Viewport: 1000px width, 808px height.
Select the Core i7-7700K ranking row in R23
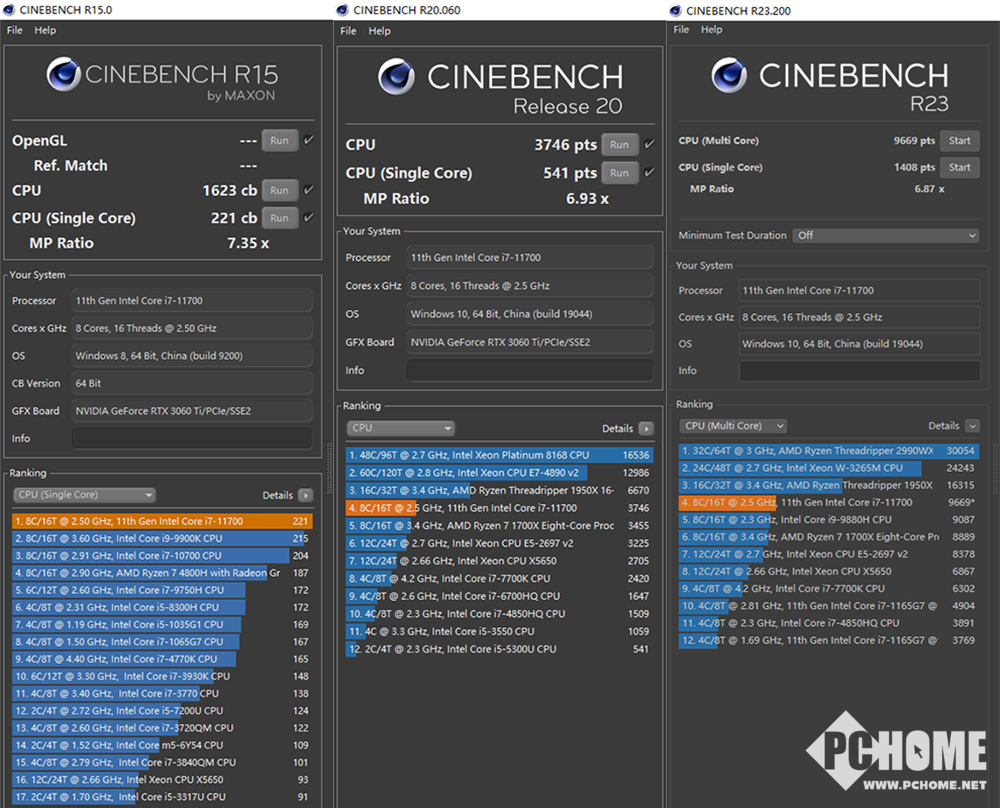[x=828, y=589]
